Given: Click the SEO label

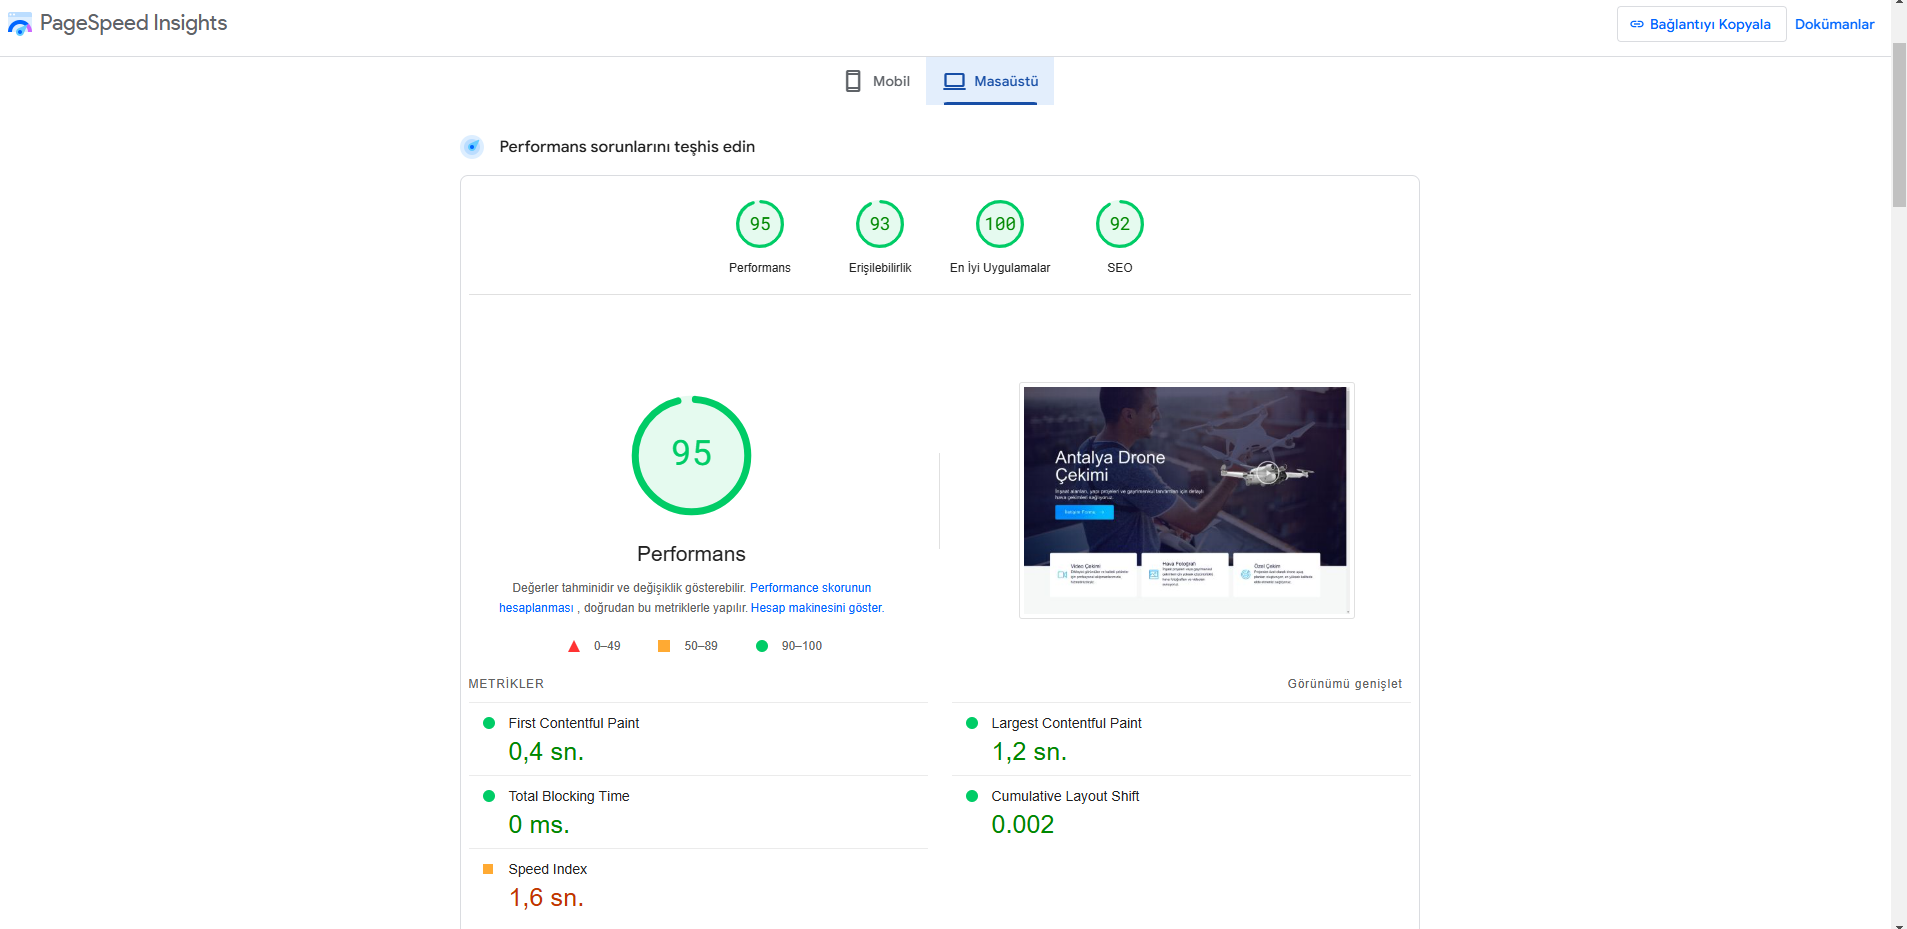Looking at the screenshot, I should [x=1120, y=268].
